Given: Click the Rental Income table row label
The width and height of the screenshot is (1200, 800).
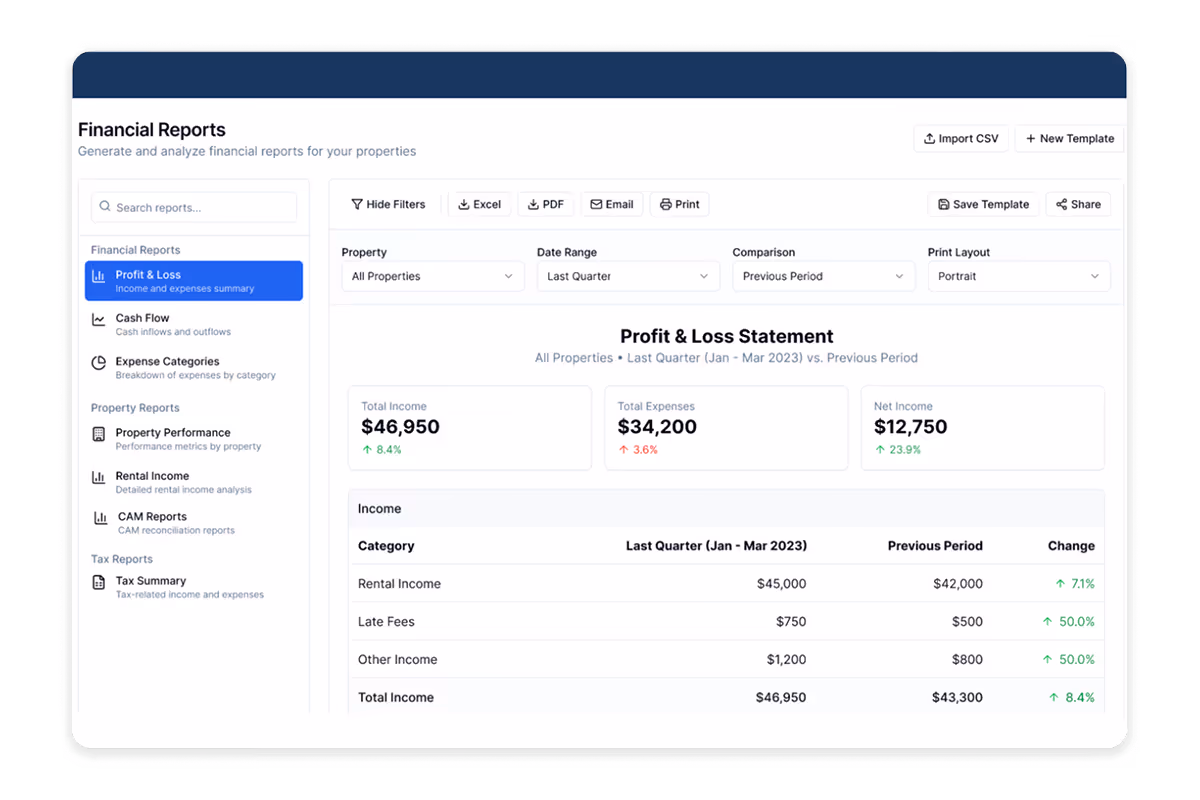Looking at the screenshot, I should coord(399,583).
